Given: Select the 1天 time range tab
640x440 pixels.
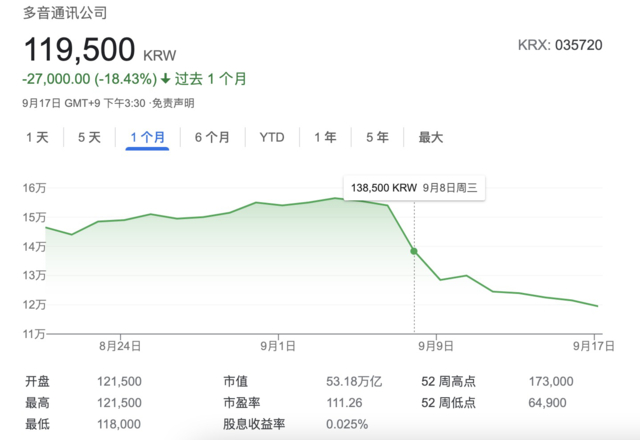Looking at the screenshot, I should (x=37, y=137).
